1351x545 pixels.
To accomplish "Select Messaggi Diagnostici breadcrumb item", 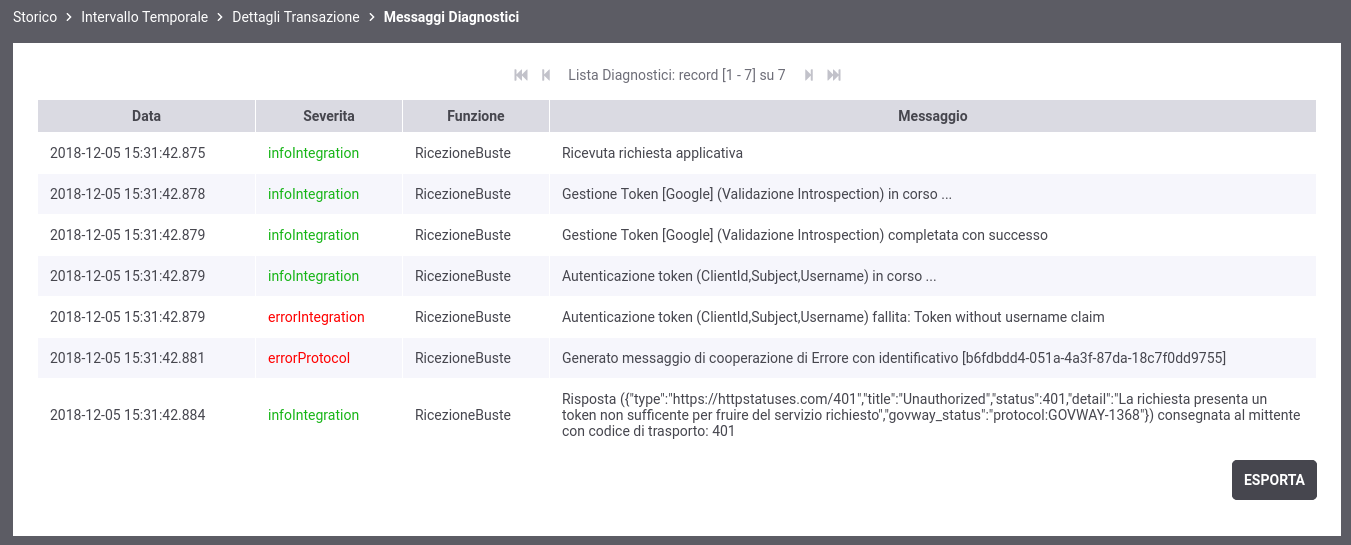I will pos(451,17).
